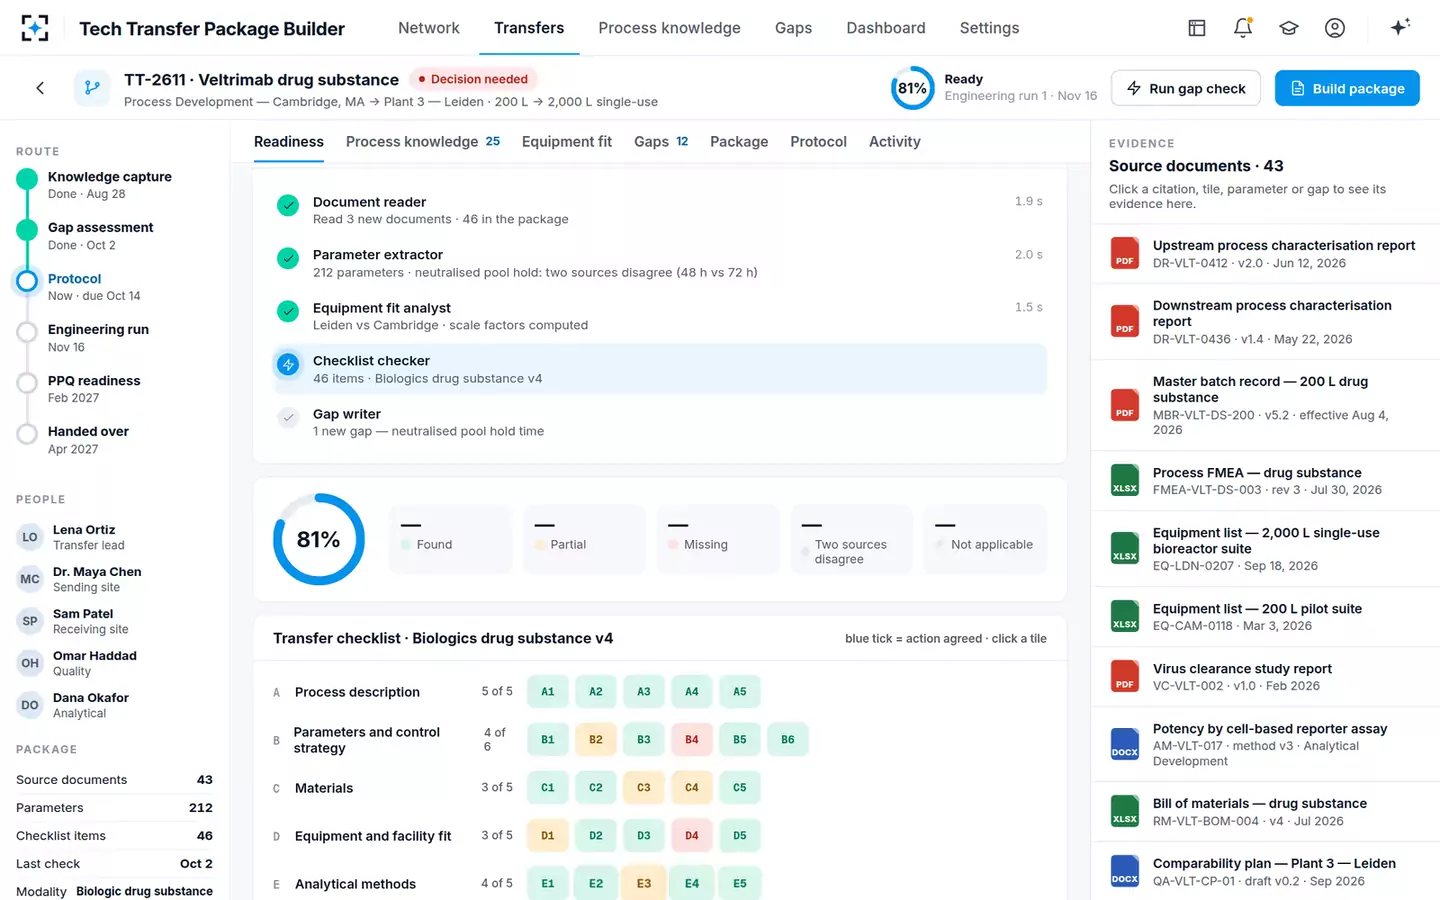Click checklist tile C3
This screenshot has width=1440, height=900.
point(644,788)
